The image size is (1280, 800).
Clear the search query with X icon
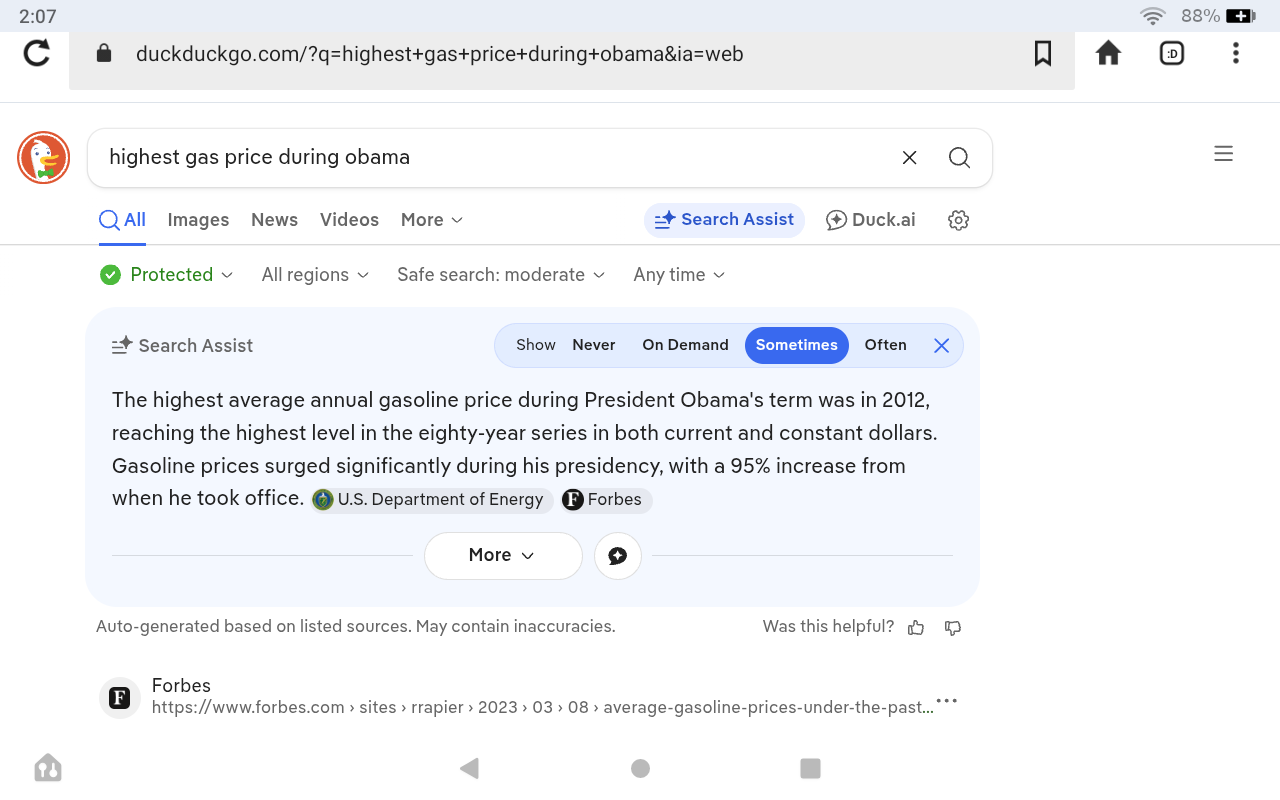tap(909, 157)
